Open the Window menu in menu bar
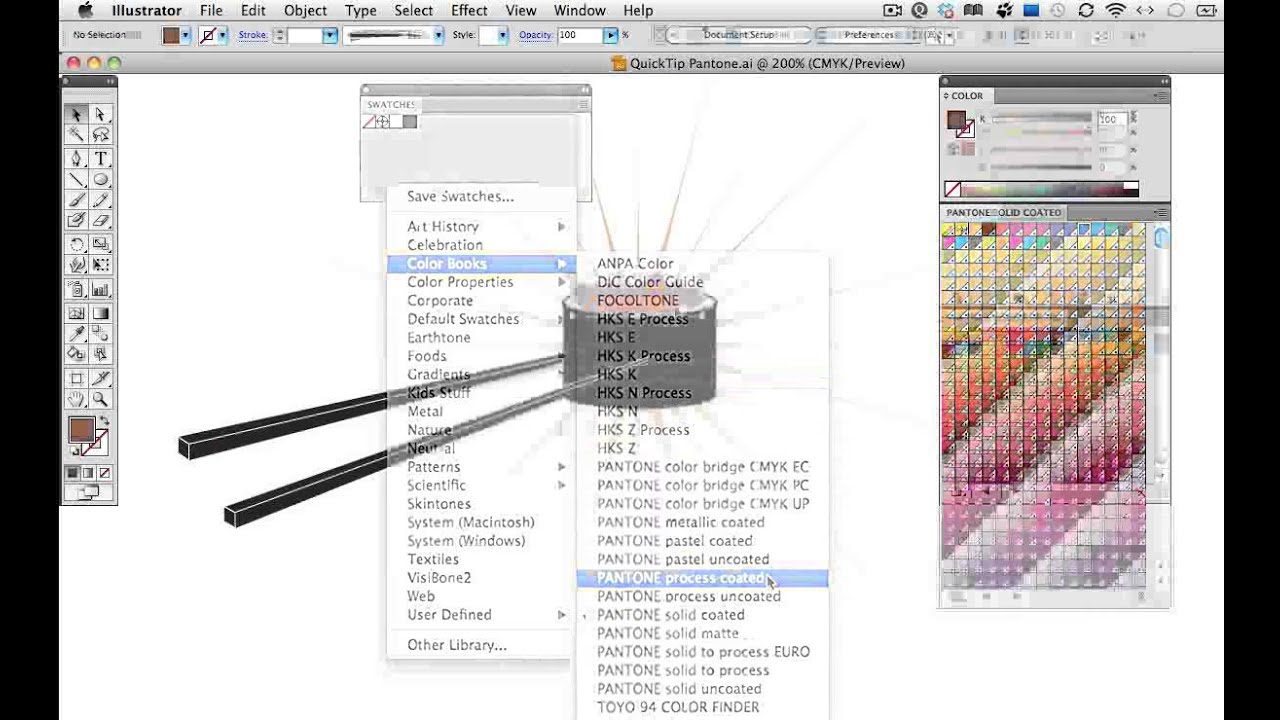 point(579,10)
